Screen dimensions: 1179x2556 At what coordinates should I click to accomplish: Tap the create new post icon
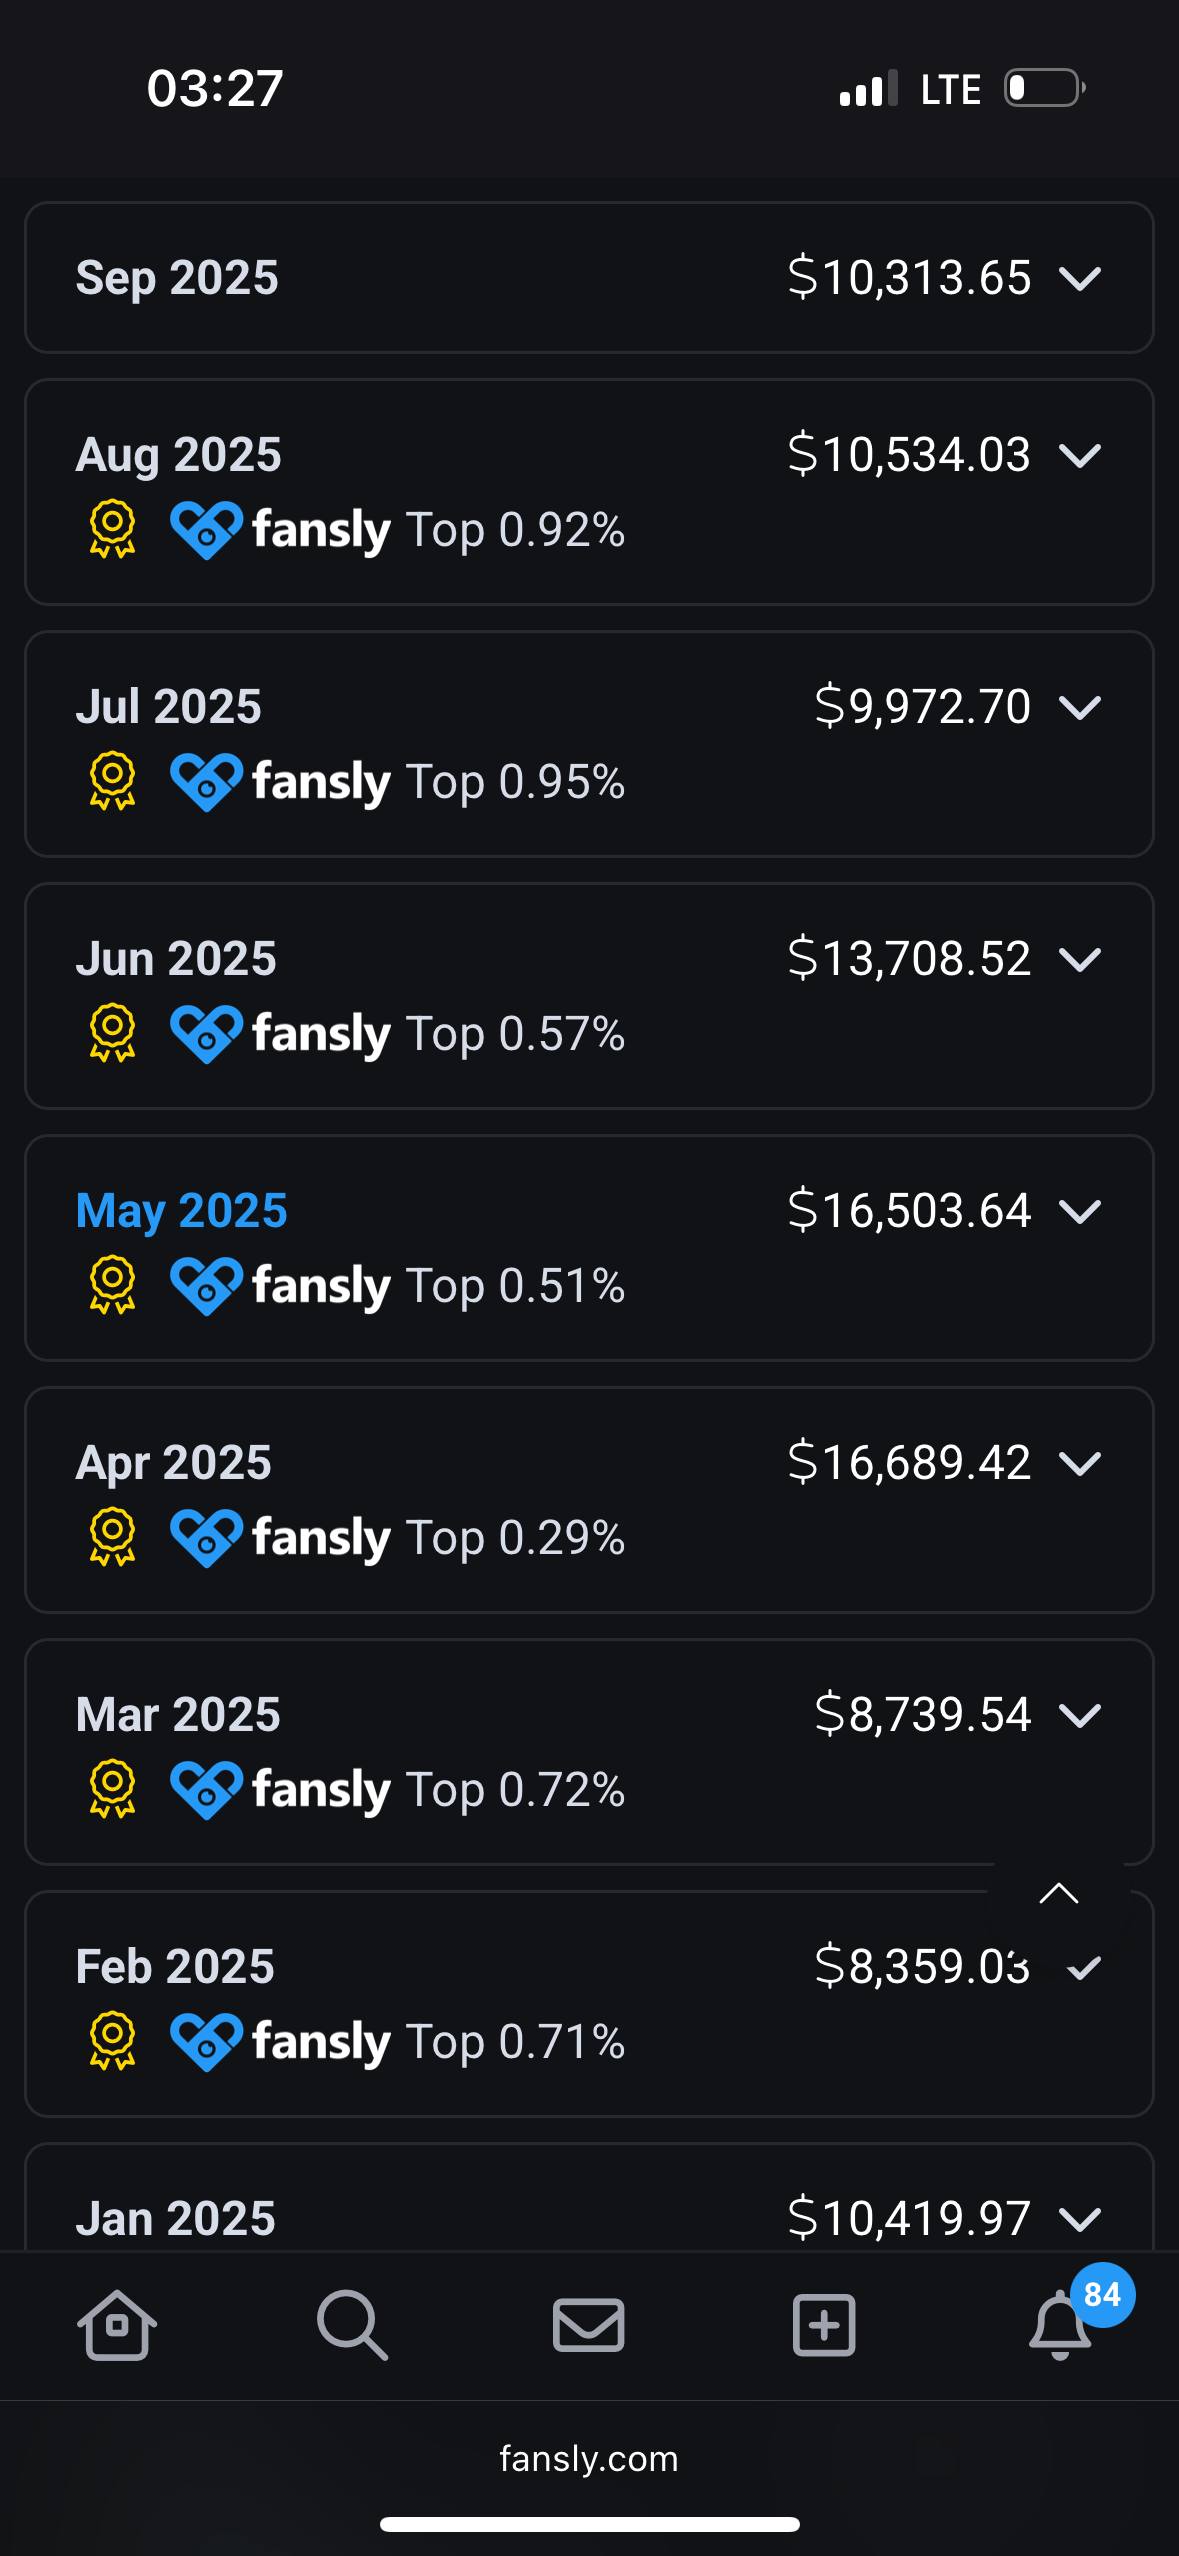click(824, 2325)
